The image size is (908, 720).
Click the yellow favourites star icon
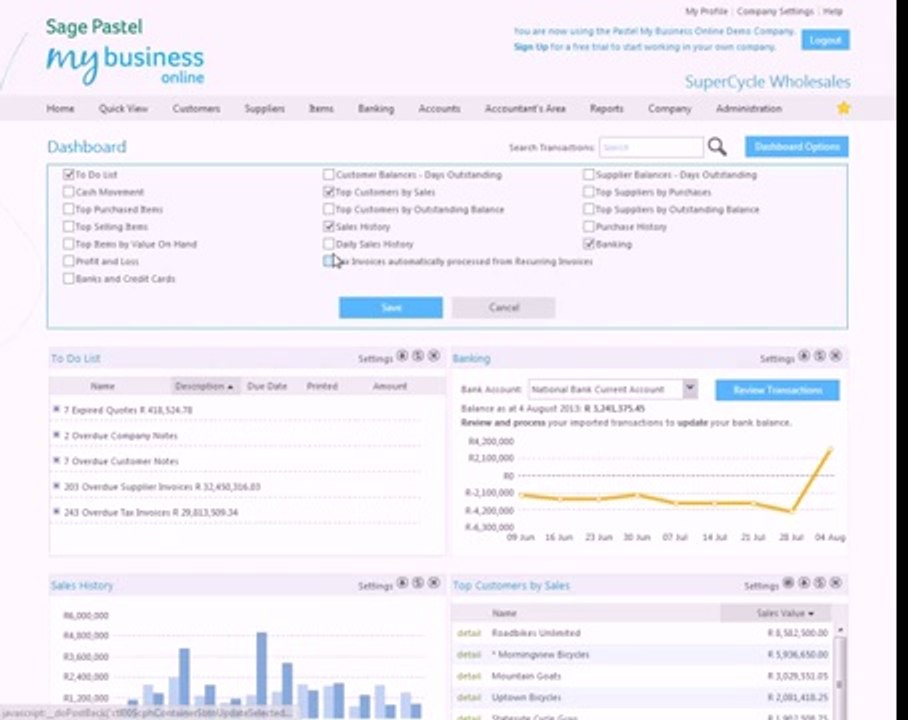[844, 108]
